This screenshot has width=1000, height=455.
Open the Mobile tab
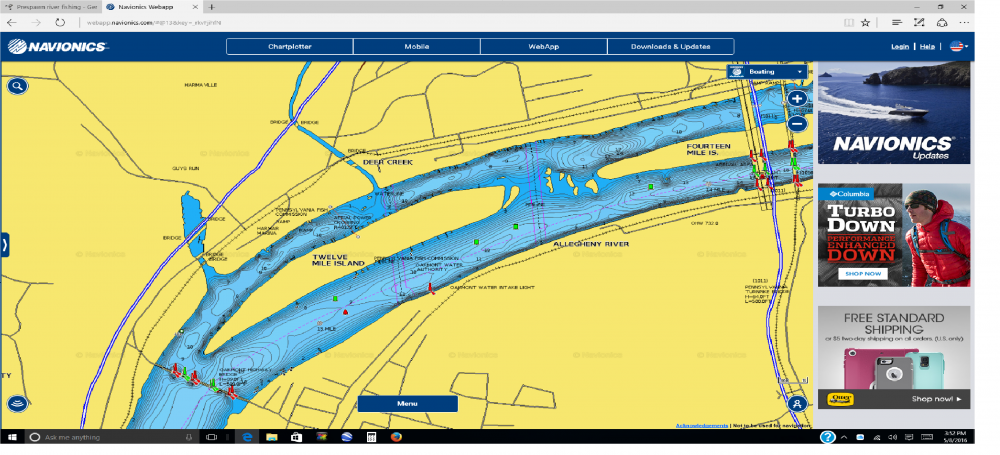coord(416,47)
